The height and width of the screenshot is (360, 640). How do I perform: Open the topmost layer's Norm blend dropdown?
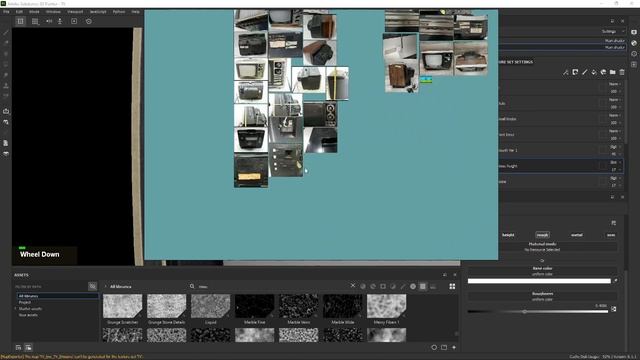(614, 84)
